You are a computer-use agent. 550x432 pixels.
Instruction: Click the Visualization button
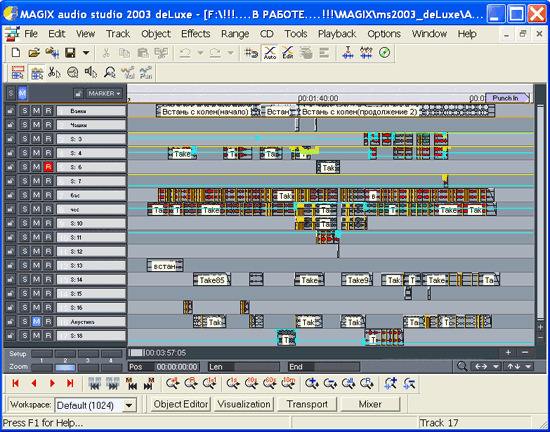coord(244,404)
